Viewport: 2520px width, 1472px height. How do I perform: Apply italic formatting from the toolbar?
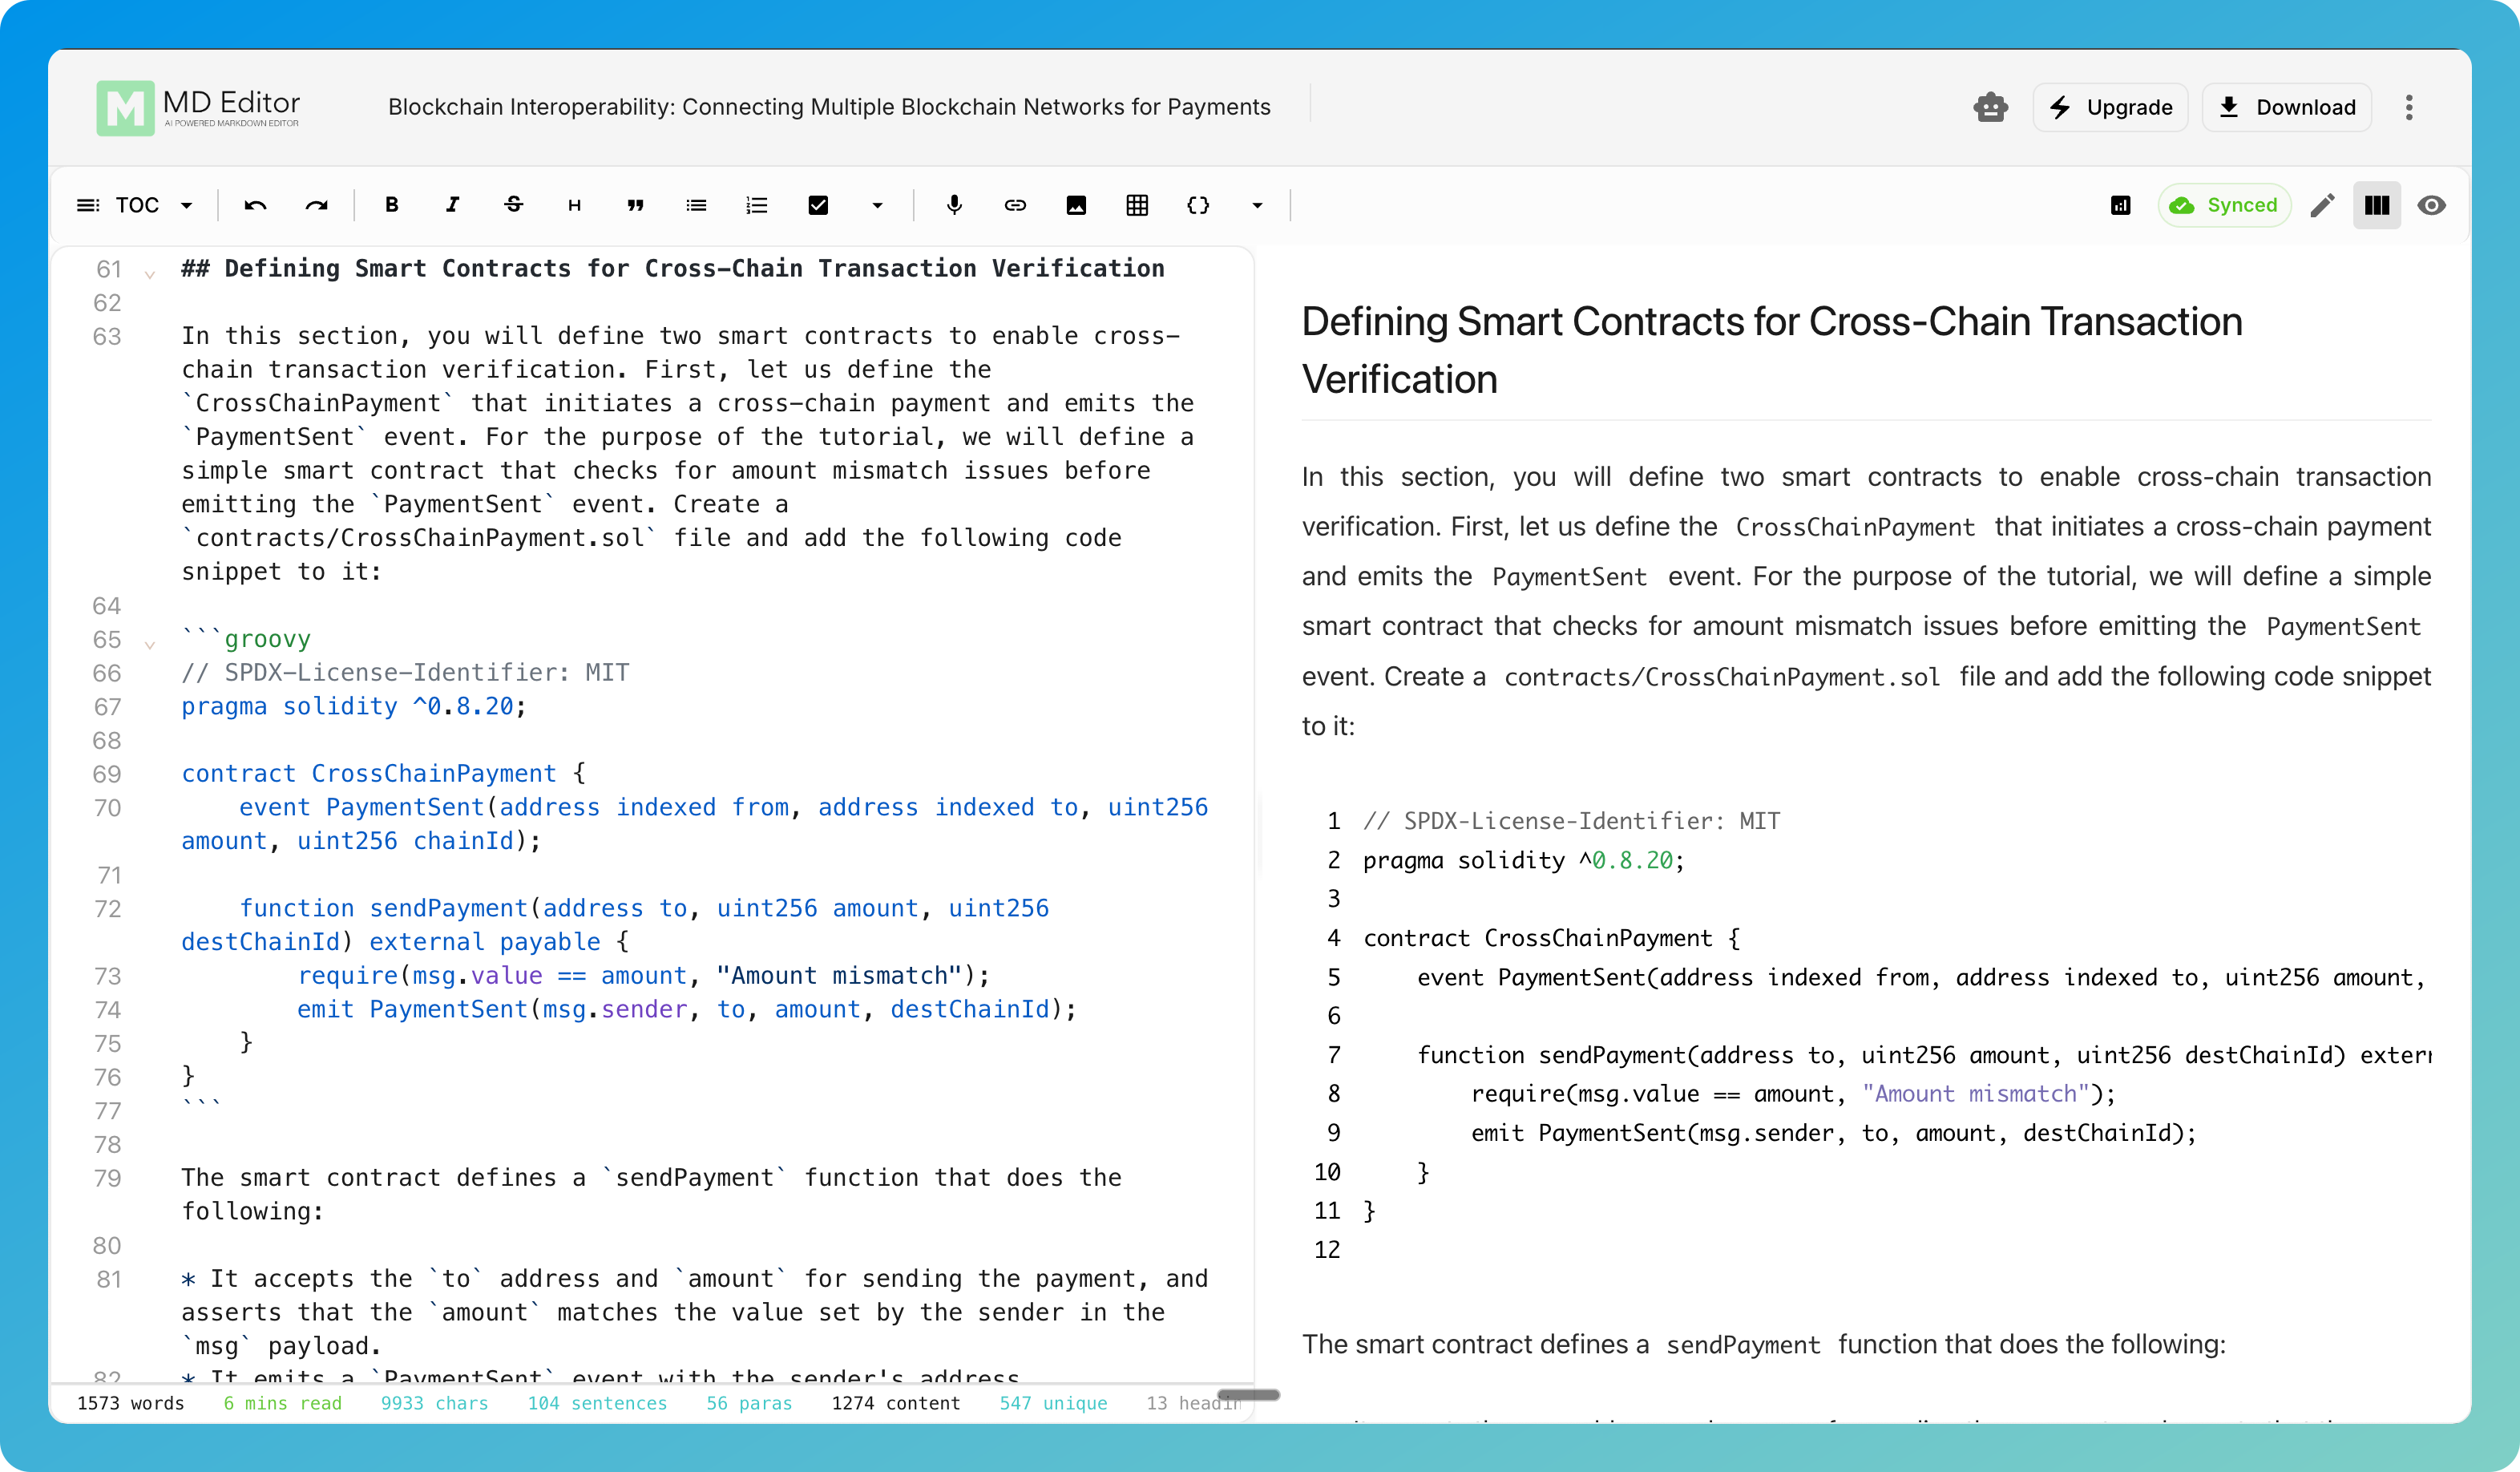(x=453, y=205)
